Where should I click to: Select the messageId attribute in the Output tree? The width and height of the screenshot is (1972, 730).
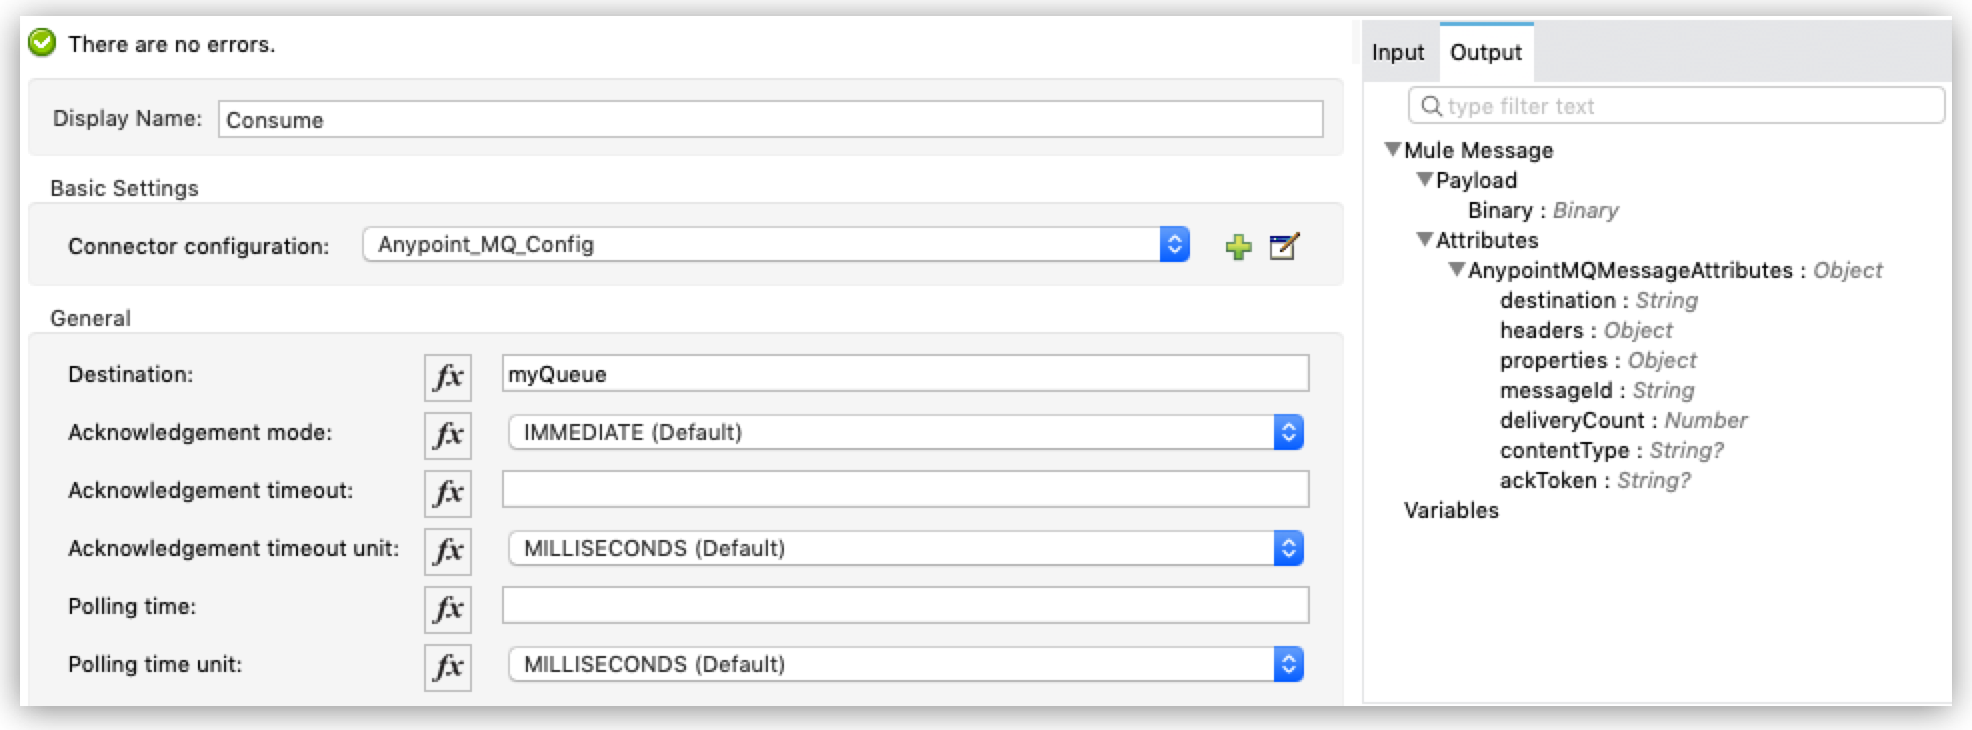1555,390
